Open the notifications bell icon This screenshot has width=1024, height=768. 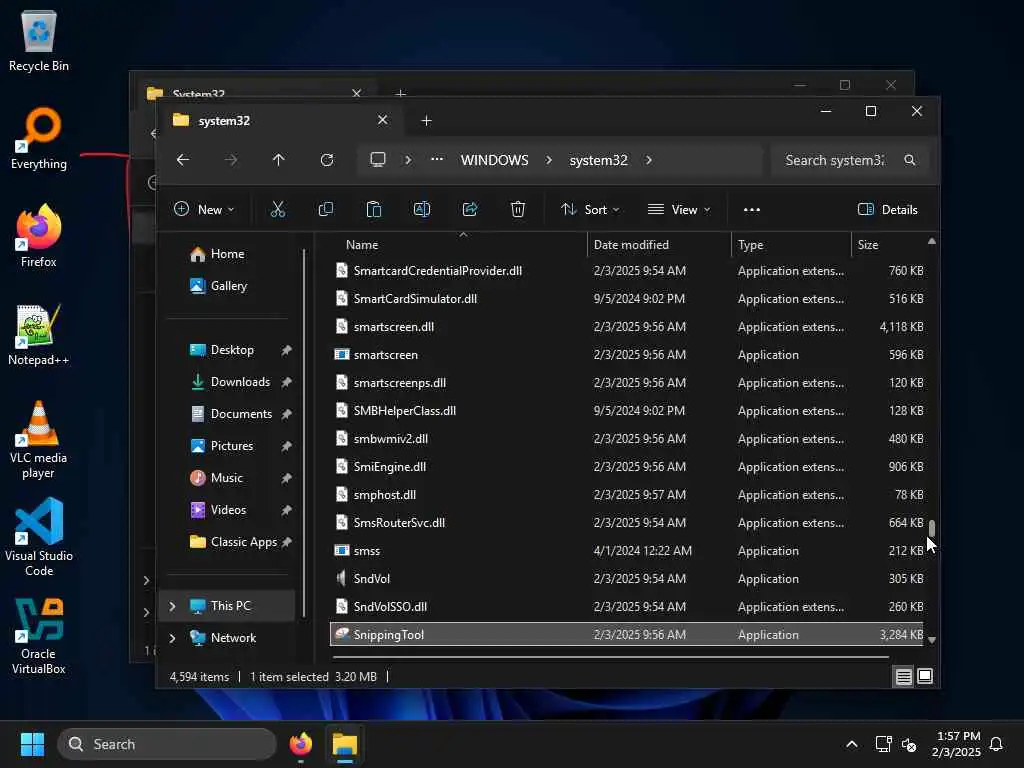(996, 744)
